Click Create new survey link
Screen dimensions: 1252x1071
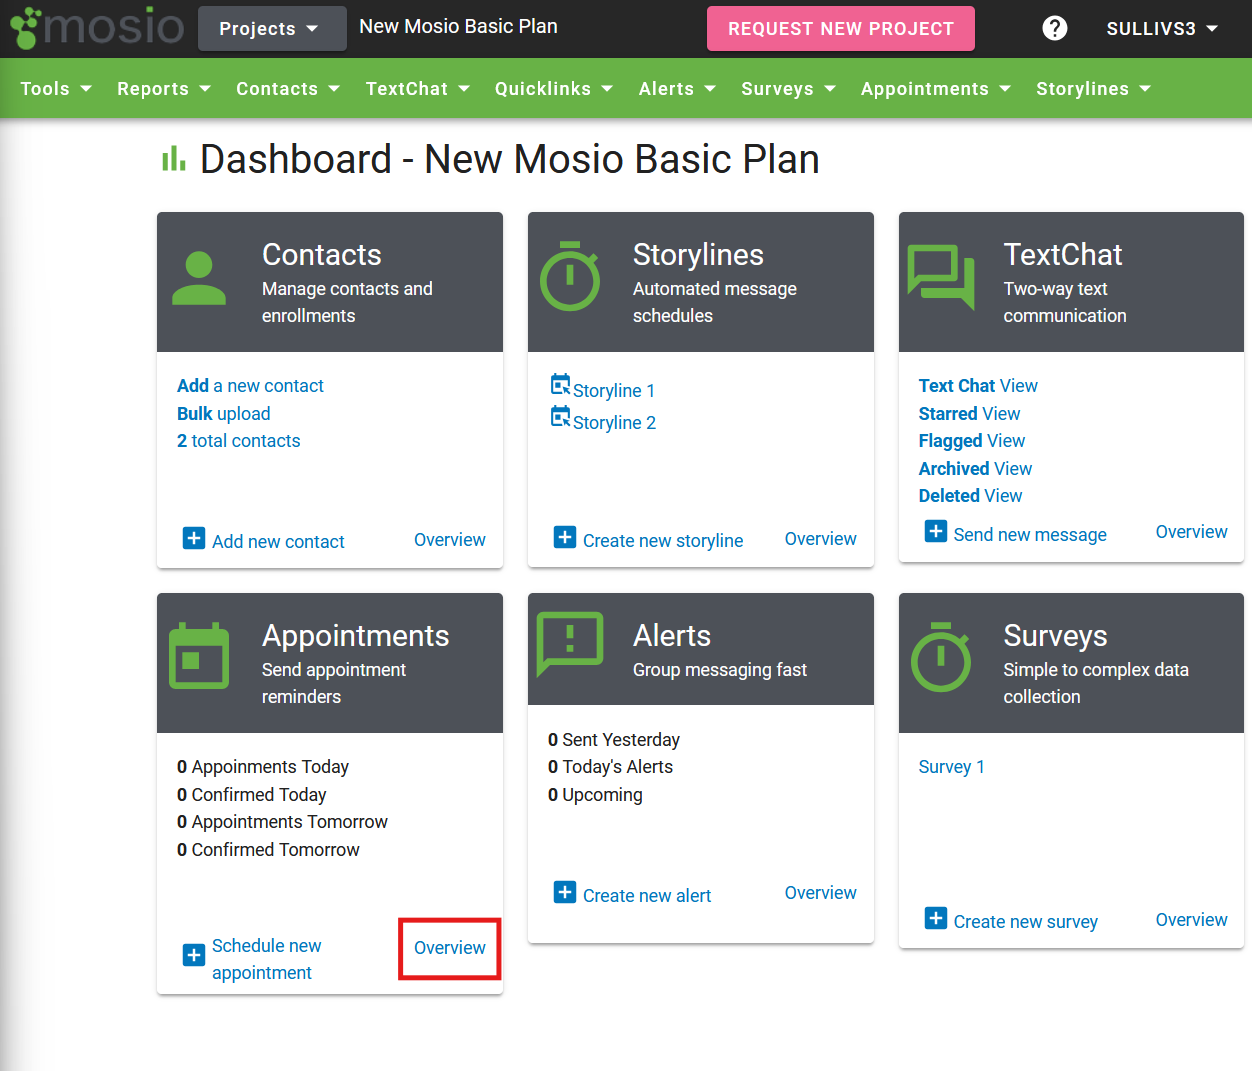point(1026,922)
